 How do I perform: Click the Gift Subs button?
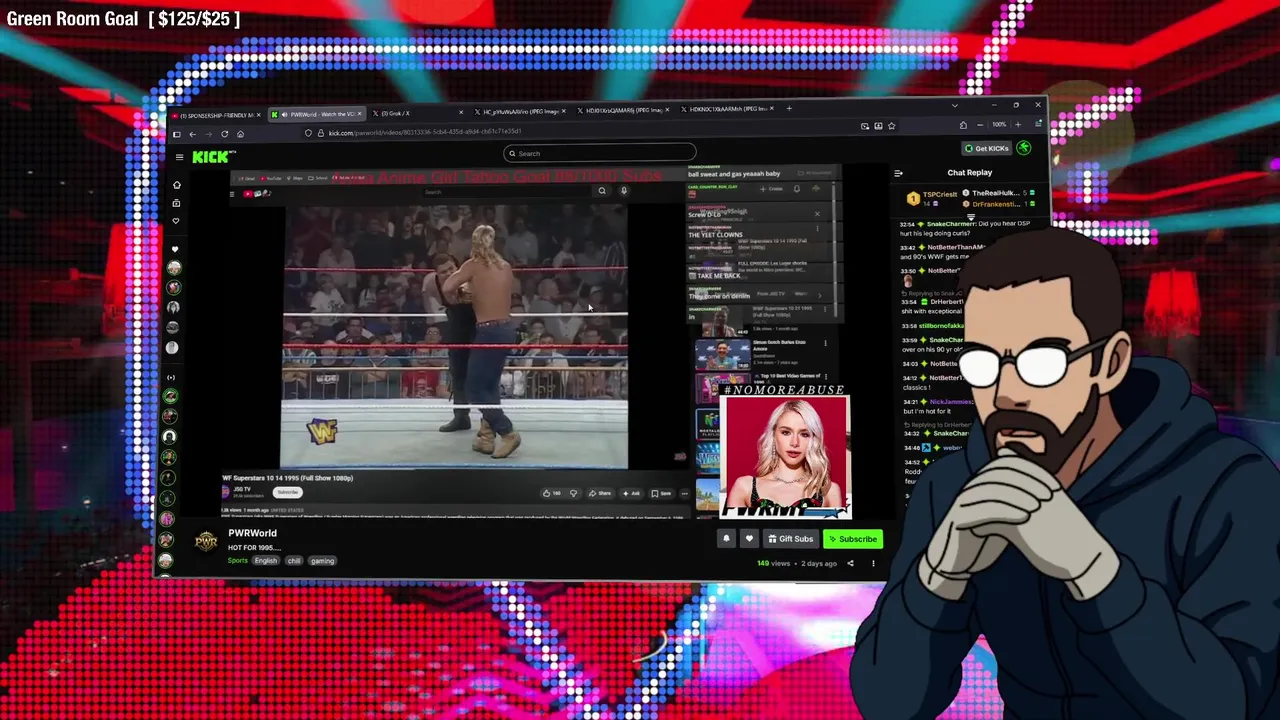(x=791, y=539)
